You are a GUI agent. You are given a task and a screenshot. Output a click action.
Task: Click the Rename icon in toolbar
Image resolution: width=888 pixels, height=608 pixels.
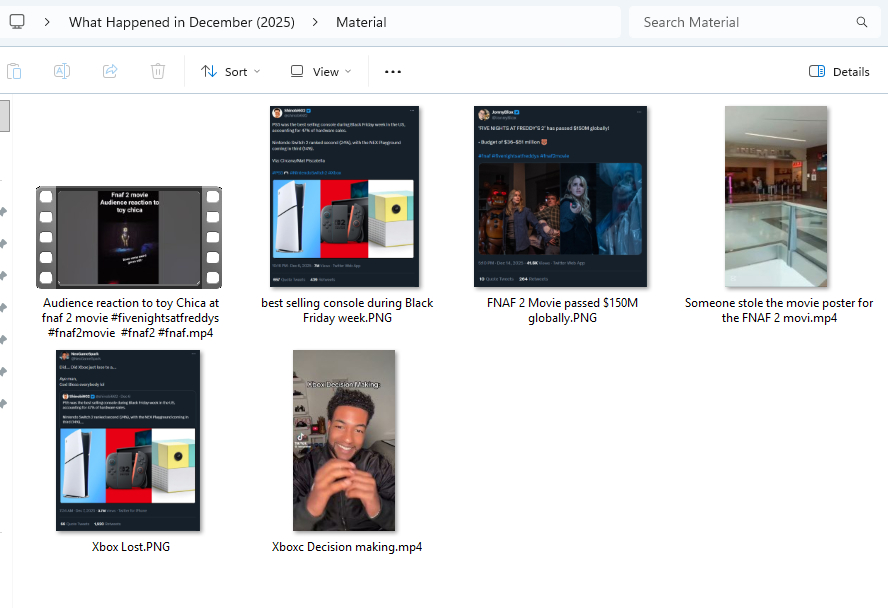[x=62, y=71]
